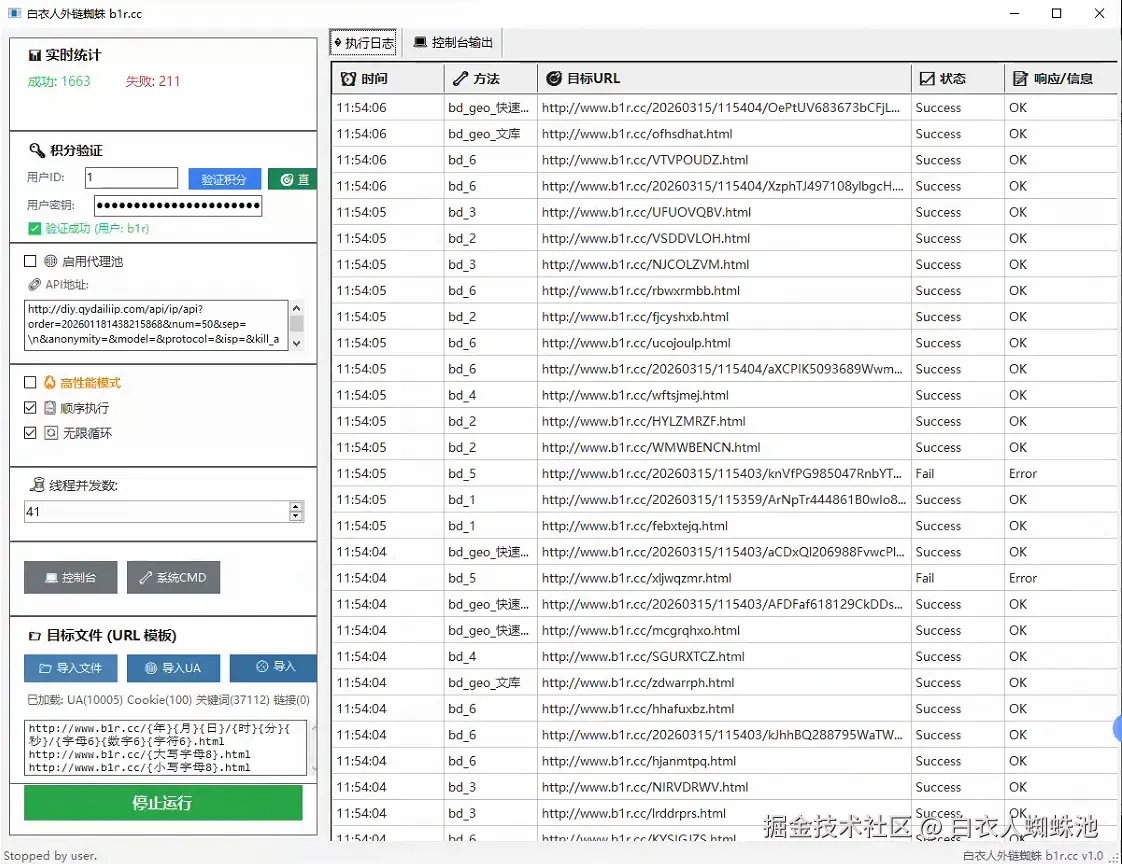Sort by the 状态 column header
The width and height of the screenshot is (1122, 864).
(x=957, y=79)
